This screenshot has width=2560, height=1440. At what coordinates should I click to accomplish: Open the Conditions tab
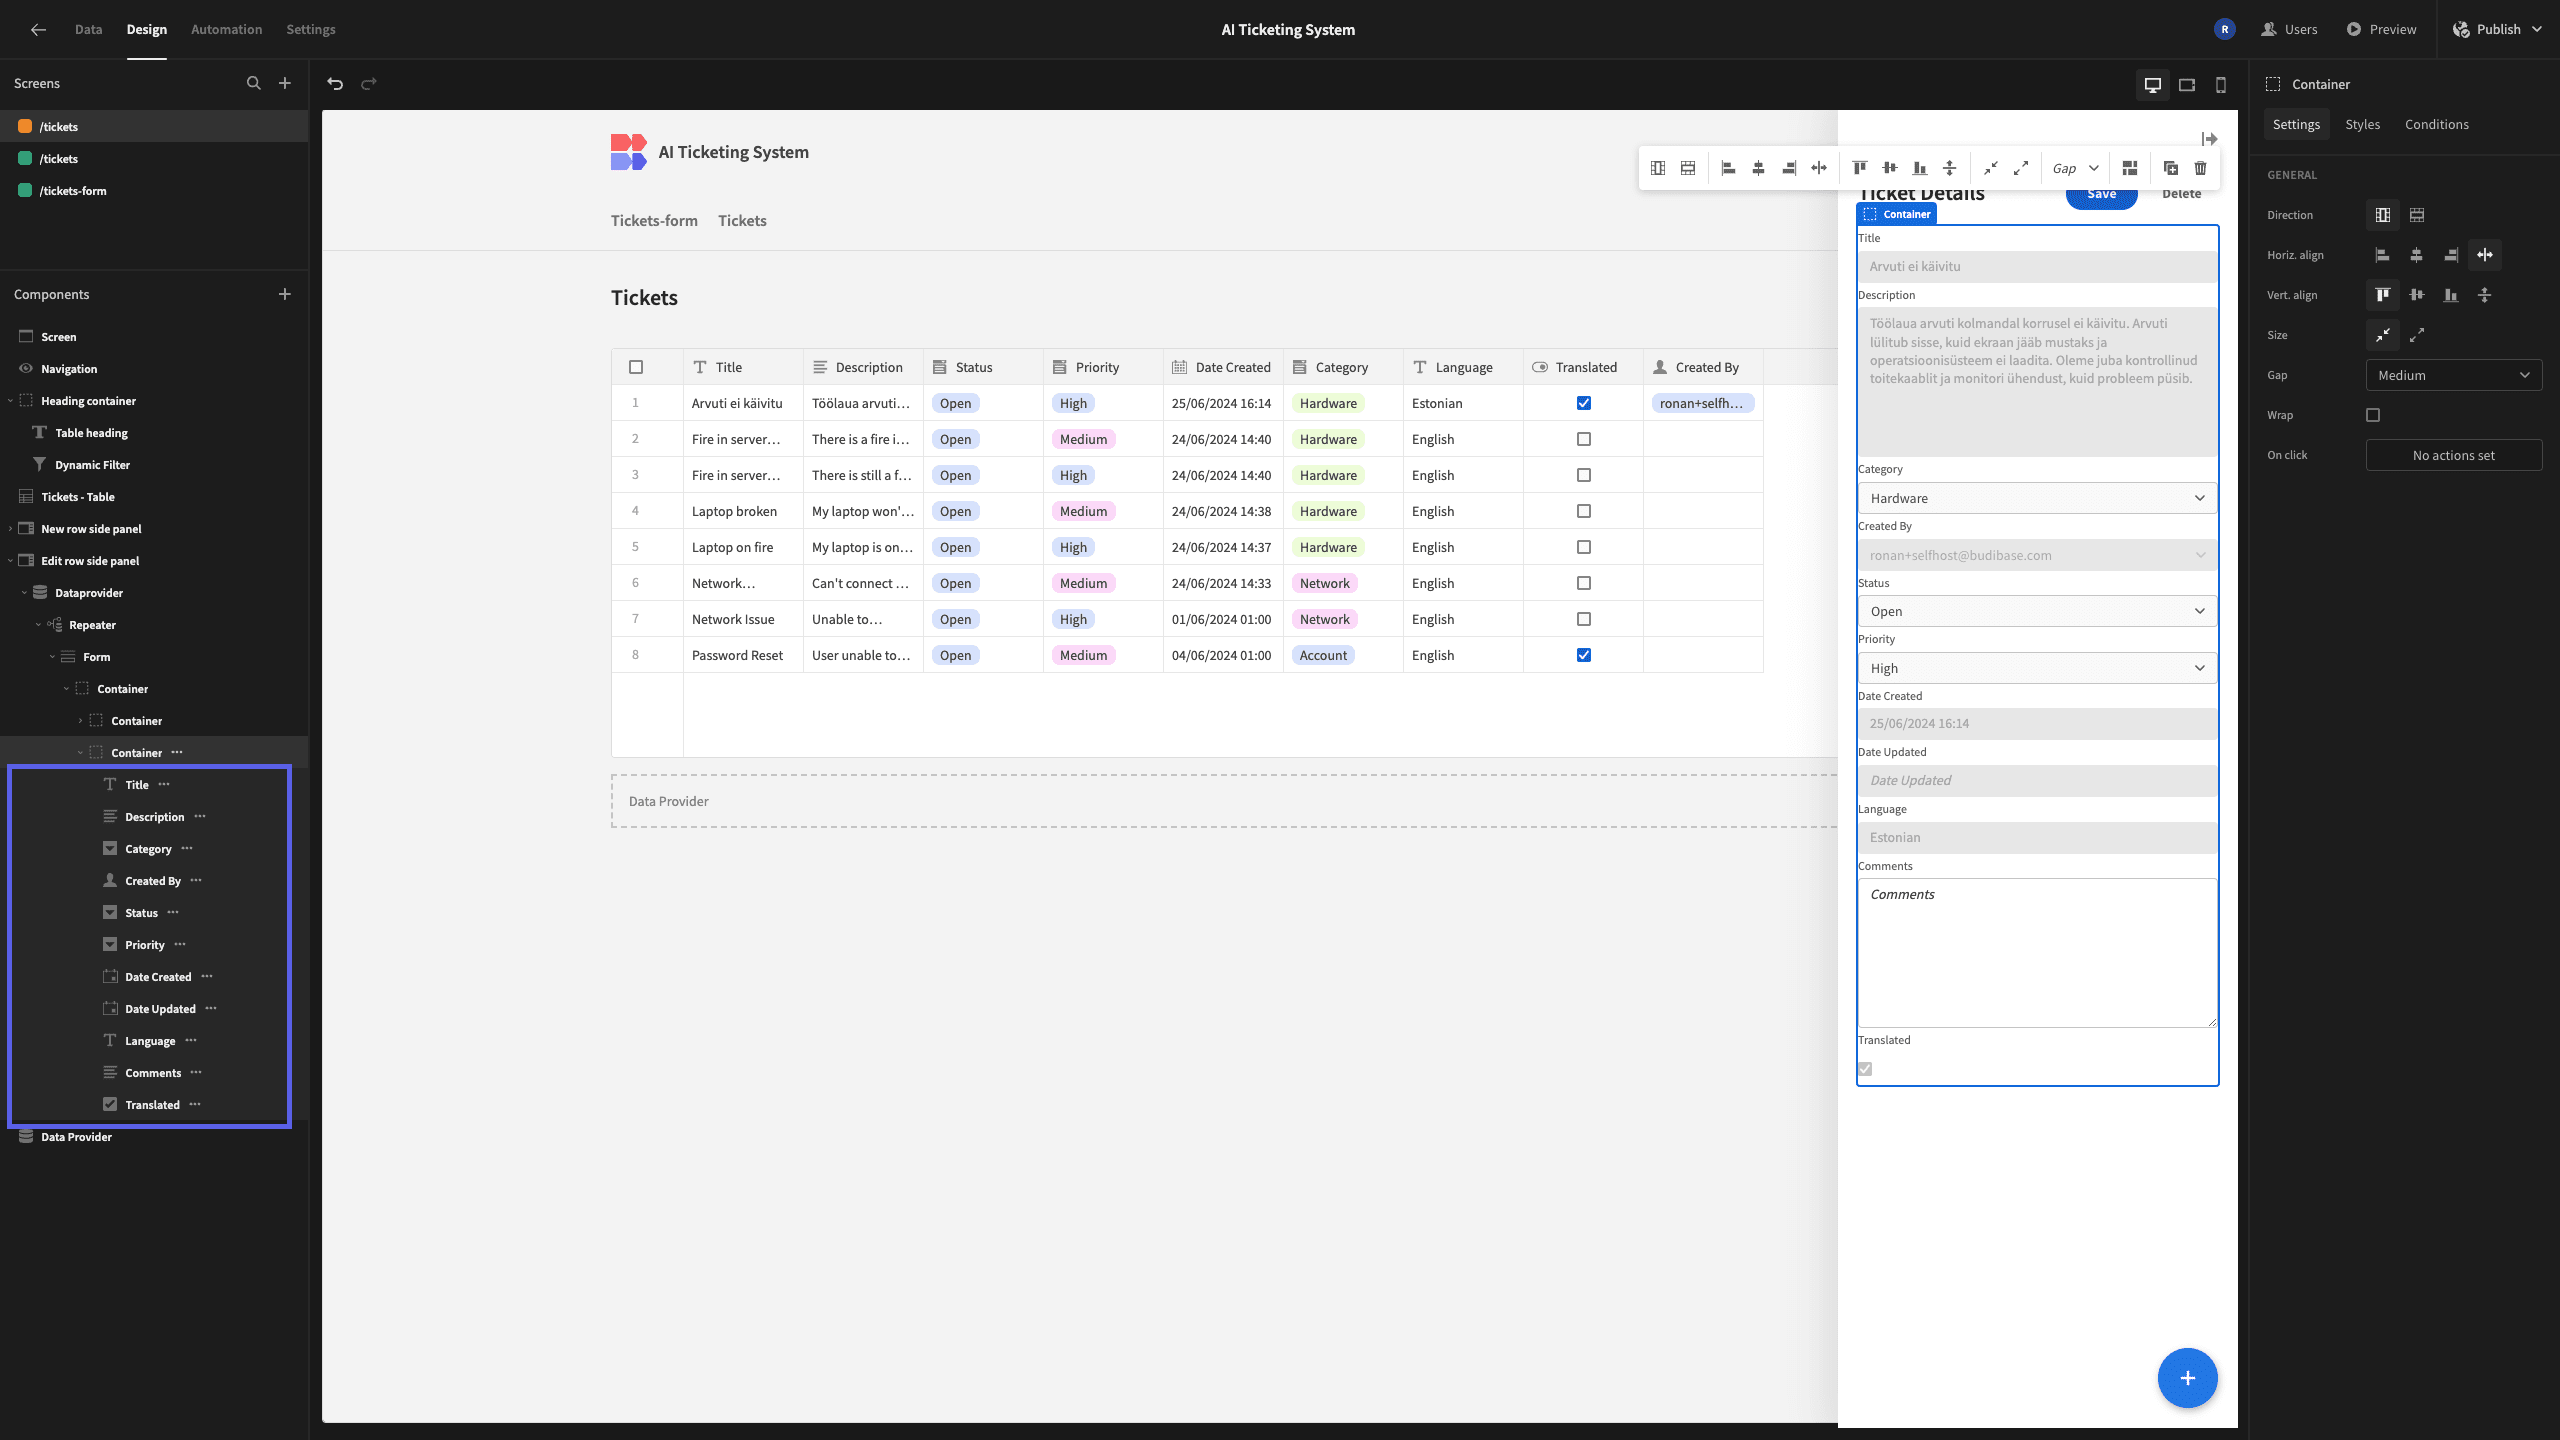click(x=2436, y=124)
